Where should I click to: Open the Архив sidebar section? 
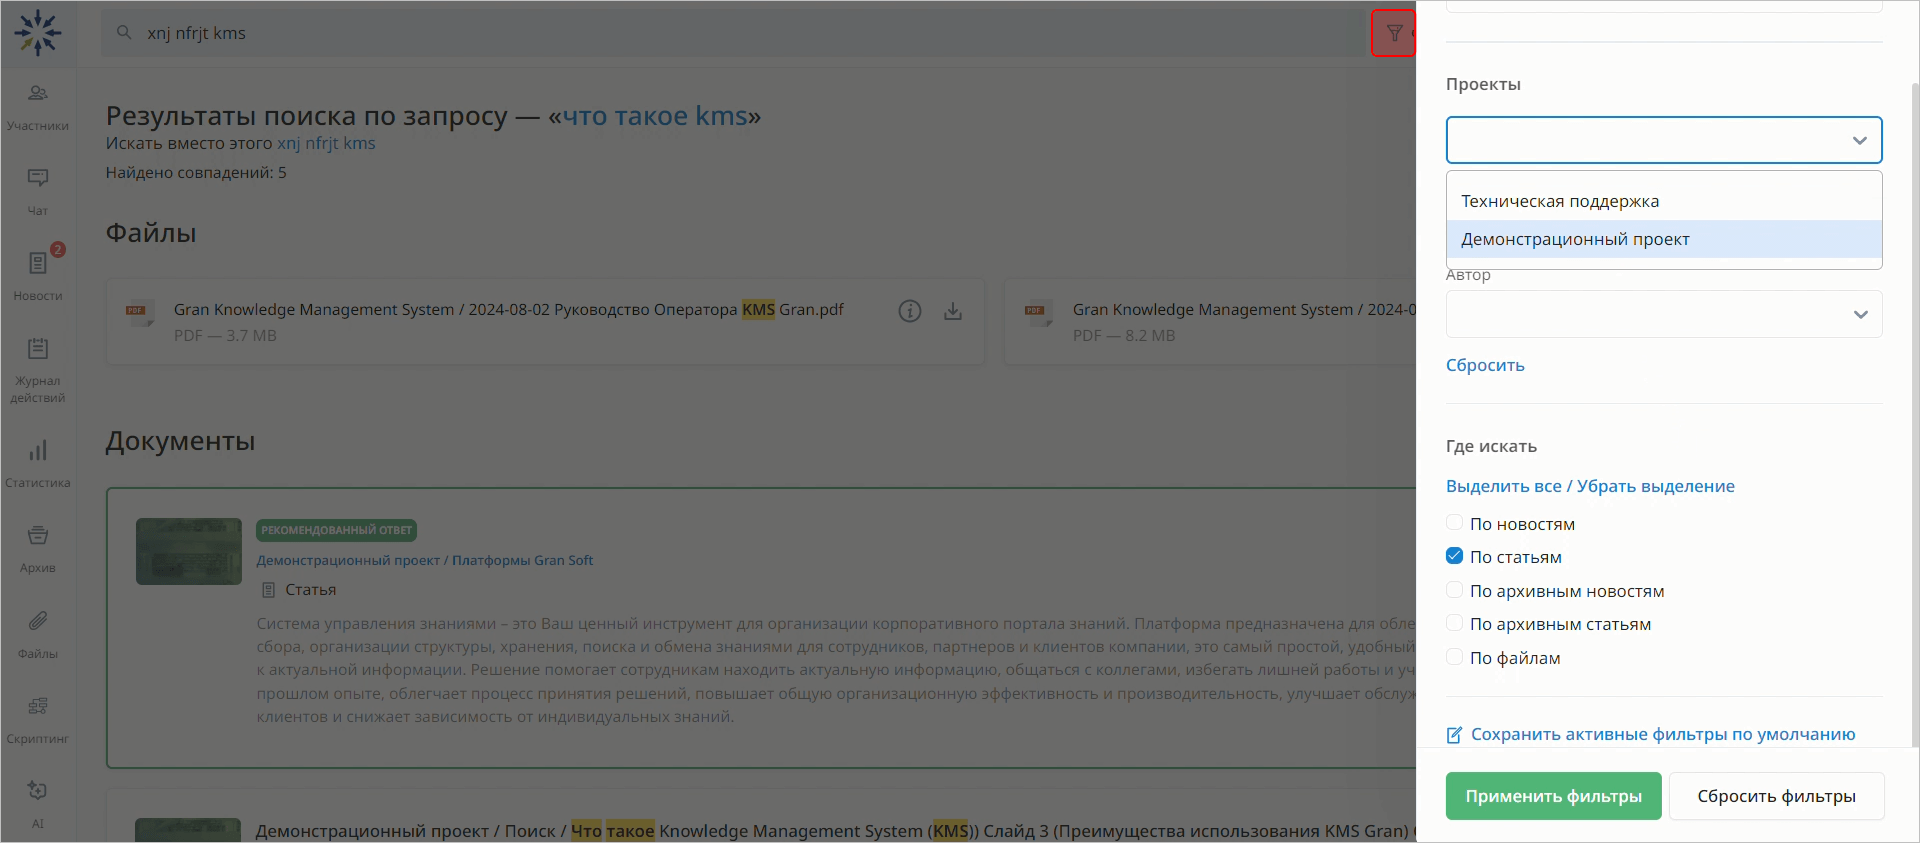click(38, 550)
